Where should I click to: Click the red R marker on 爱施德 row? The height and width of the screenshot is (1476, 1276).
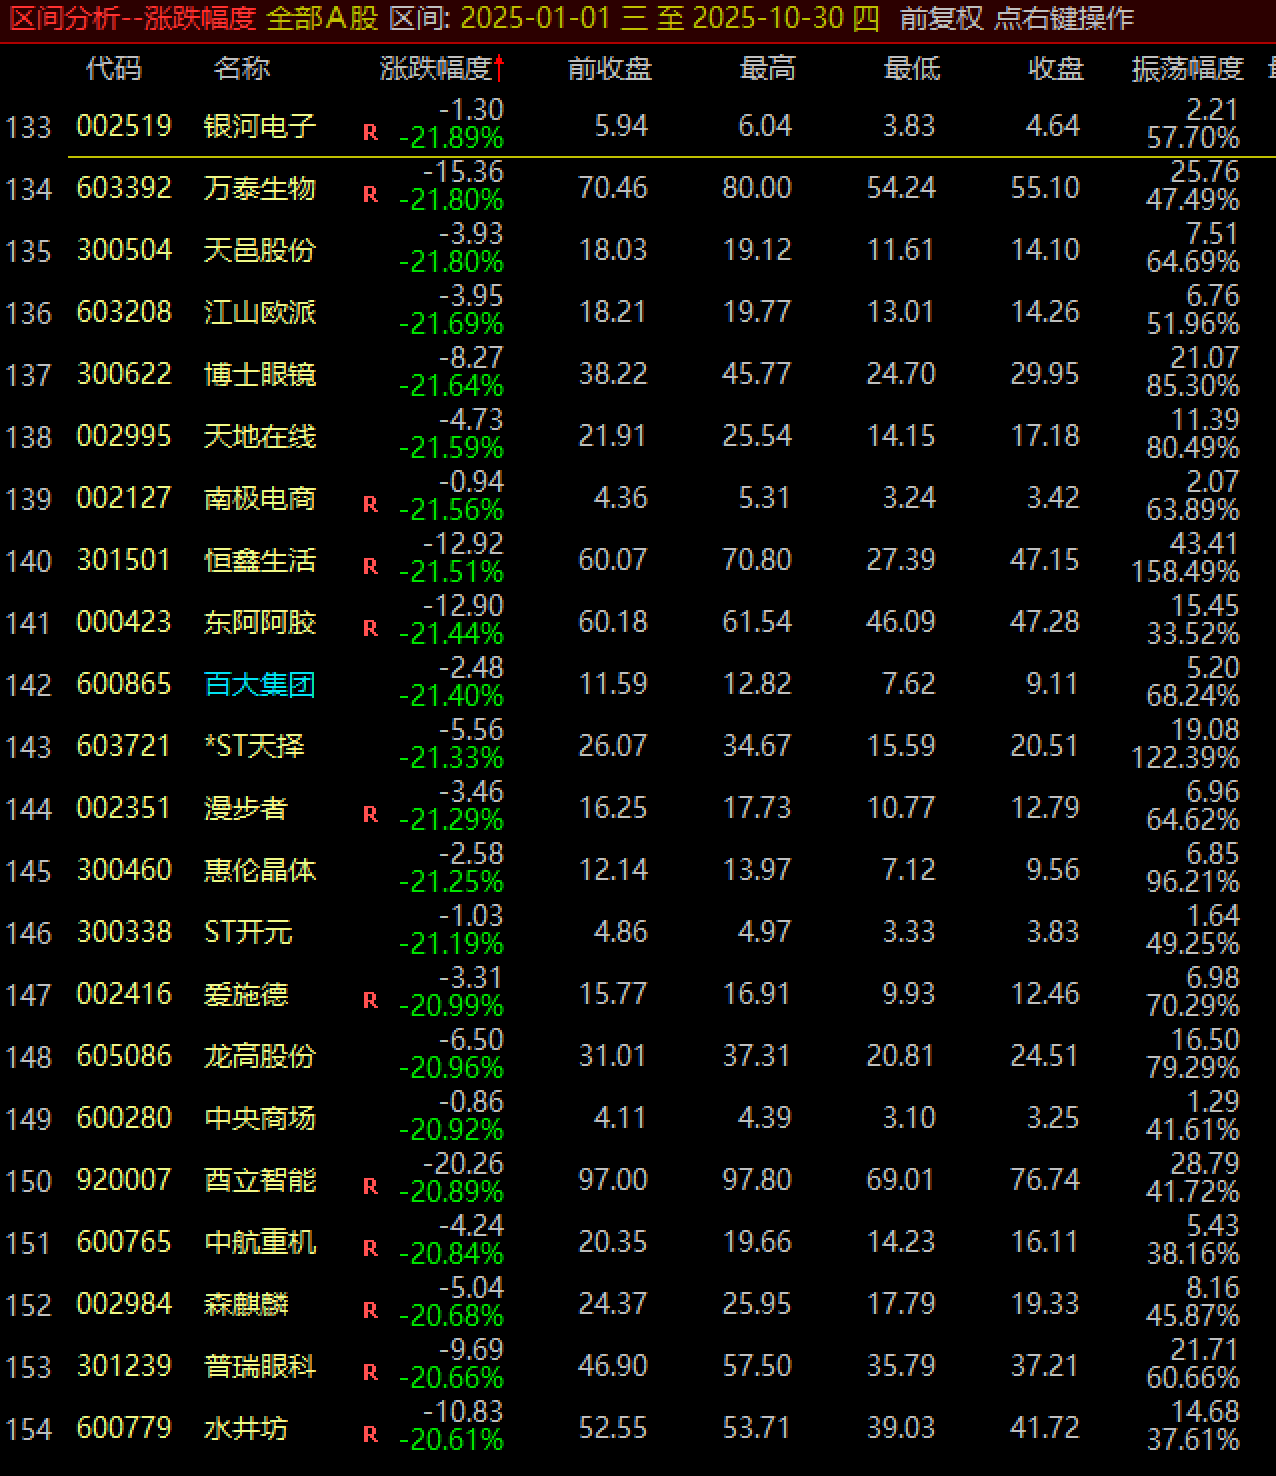click(x=370, y=1000)
